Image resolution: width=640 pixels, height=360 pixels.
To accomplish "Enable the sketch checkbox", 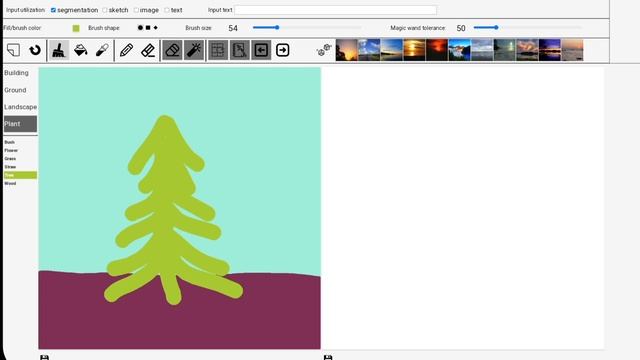I will [105, 10].
